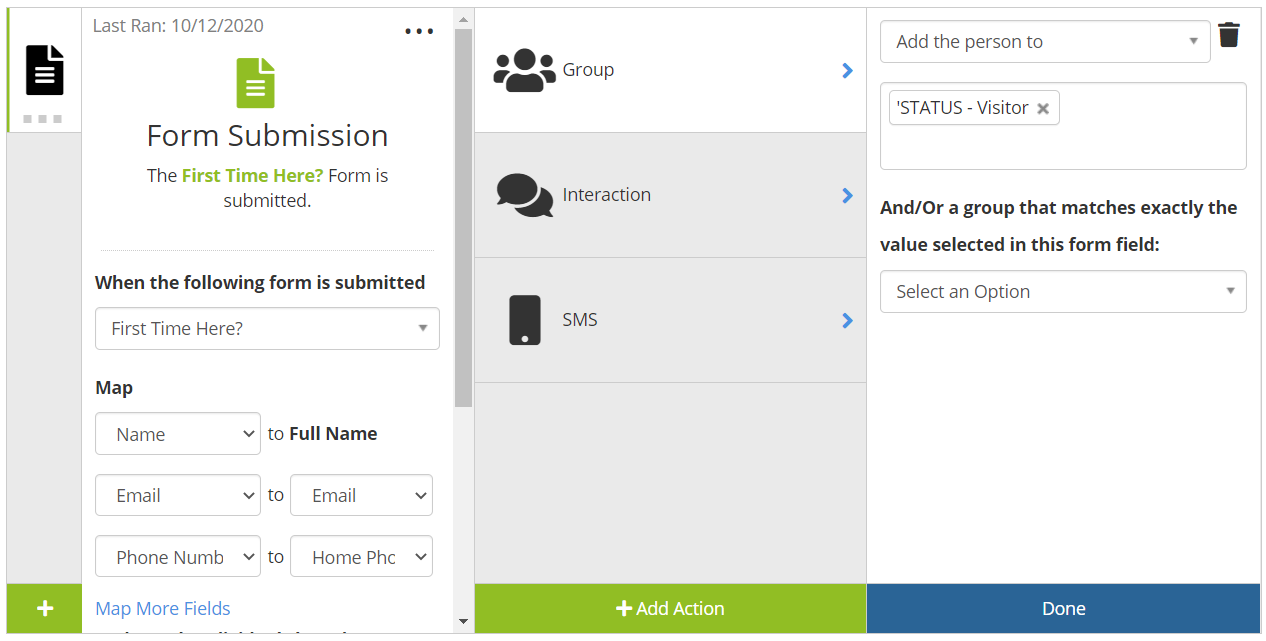Image resolution: width=1266 pixels, height=641 pixels.
Task: Open the 'Add the person to' dropdown
Action: click(1045, 42)
